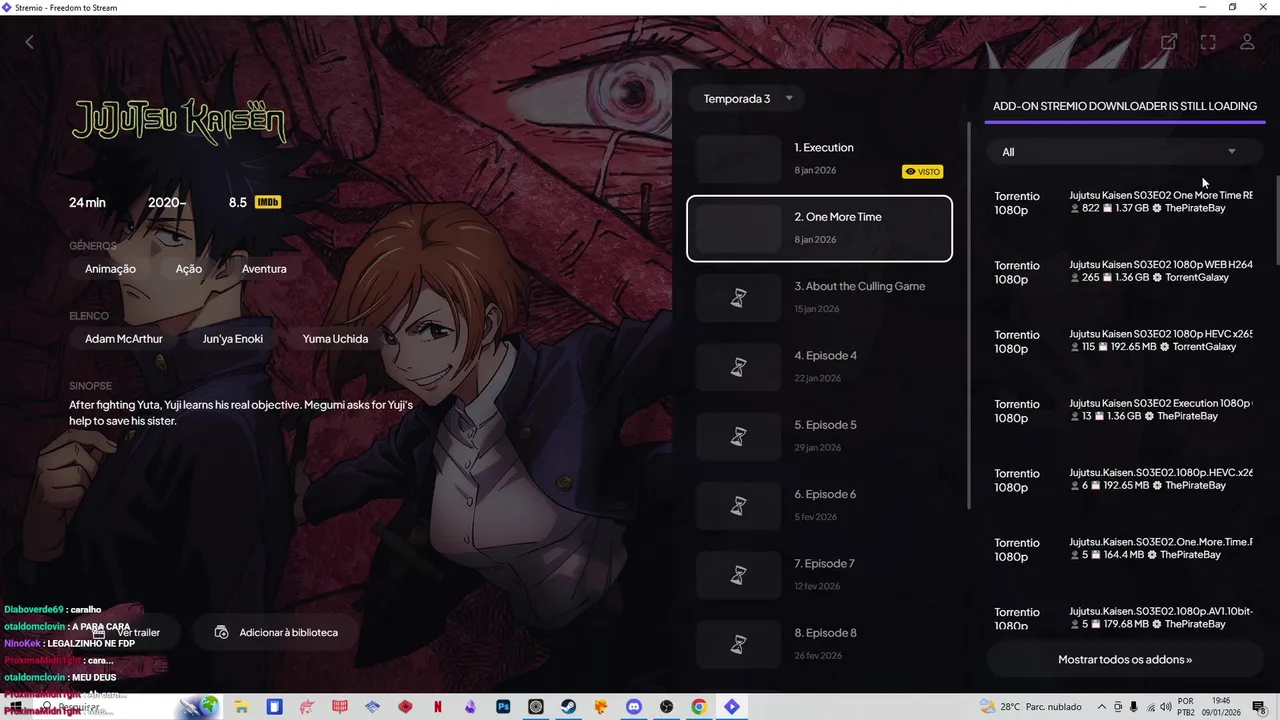Open cast member Jun'ya Enoki

click(233, 339)
